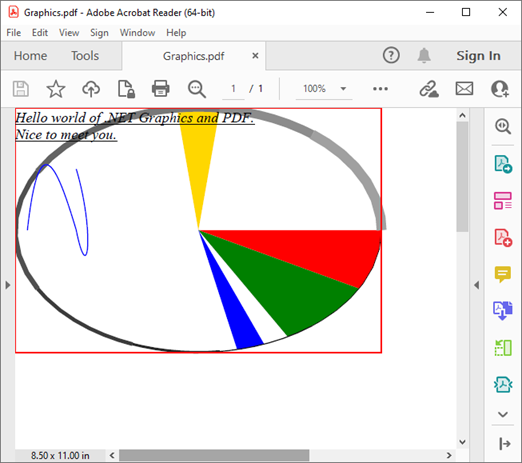The height and width of the screenshot is (463, 522).
Task: Open the find text magnifier tool
Action: (197, 89)
